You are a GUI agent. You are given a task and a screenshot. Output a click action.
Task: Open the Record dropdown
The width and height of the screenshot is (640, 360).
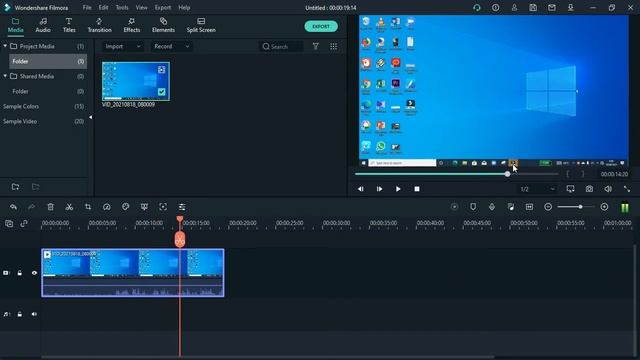point(171,47)
